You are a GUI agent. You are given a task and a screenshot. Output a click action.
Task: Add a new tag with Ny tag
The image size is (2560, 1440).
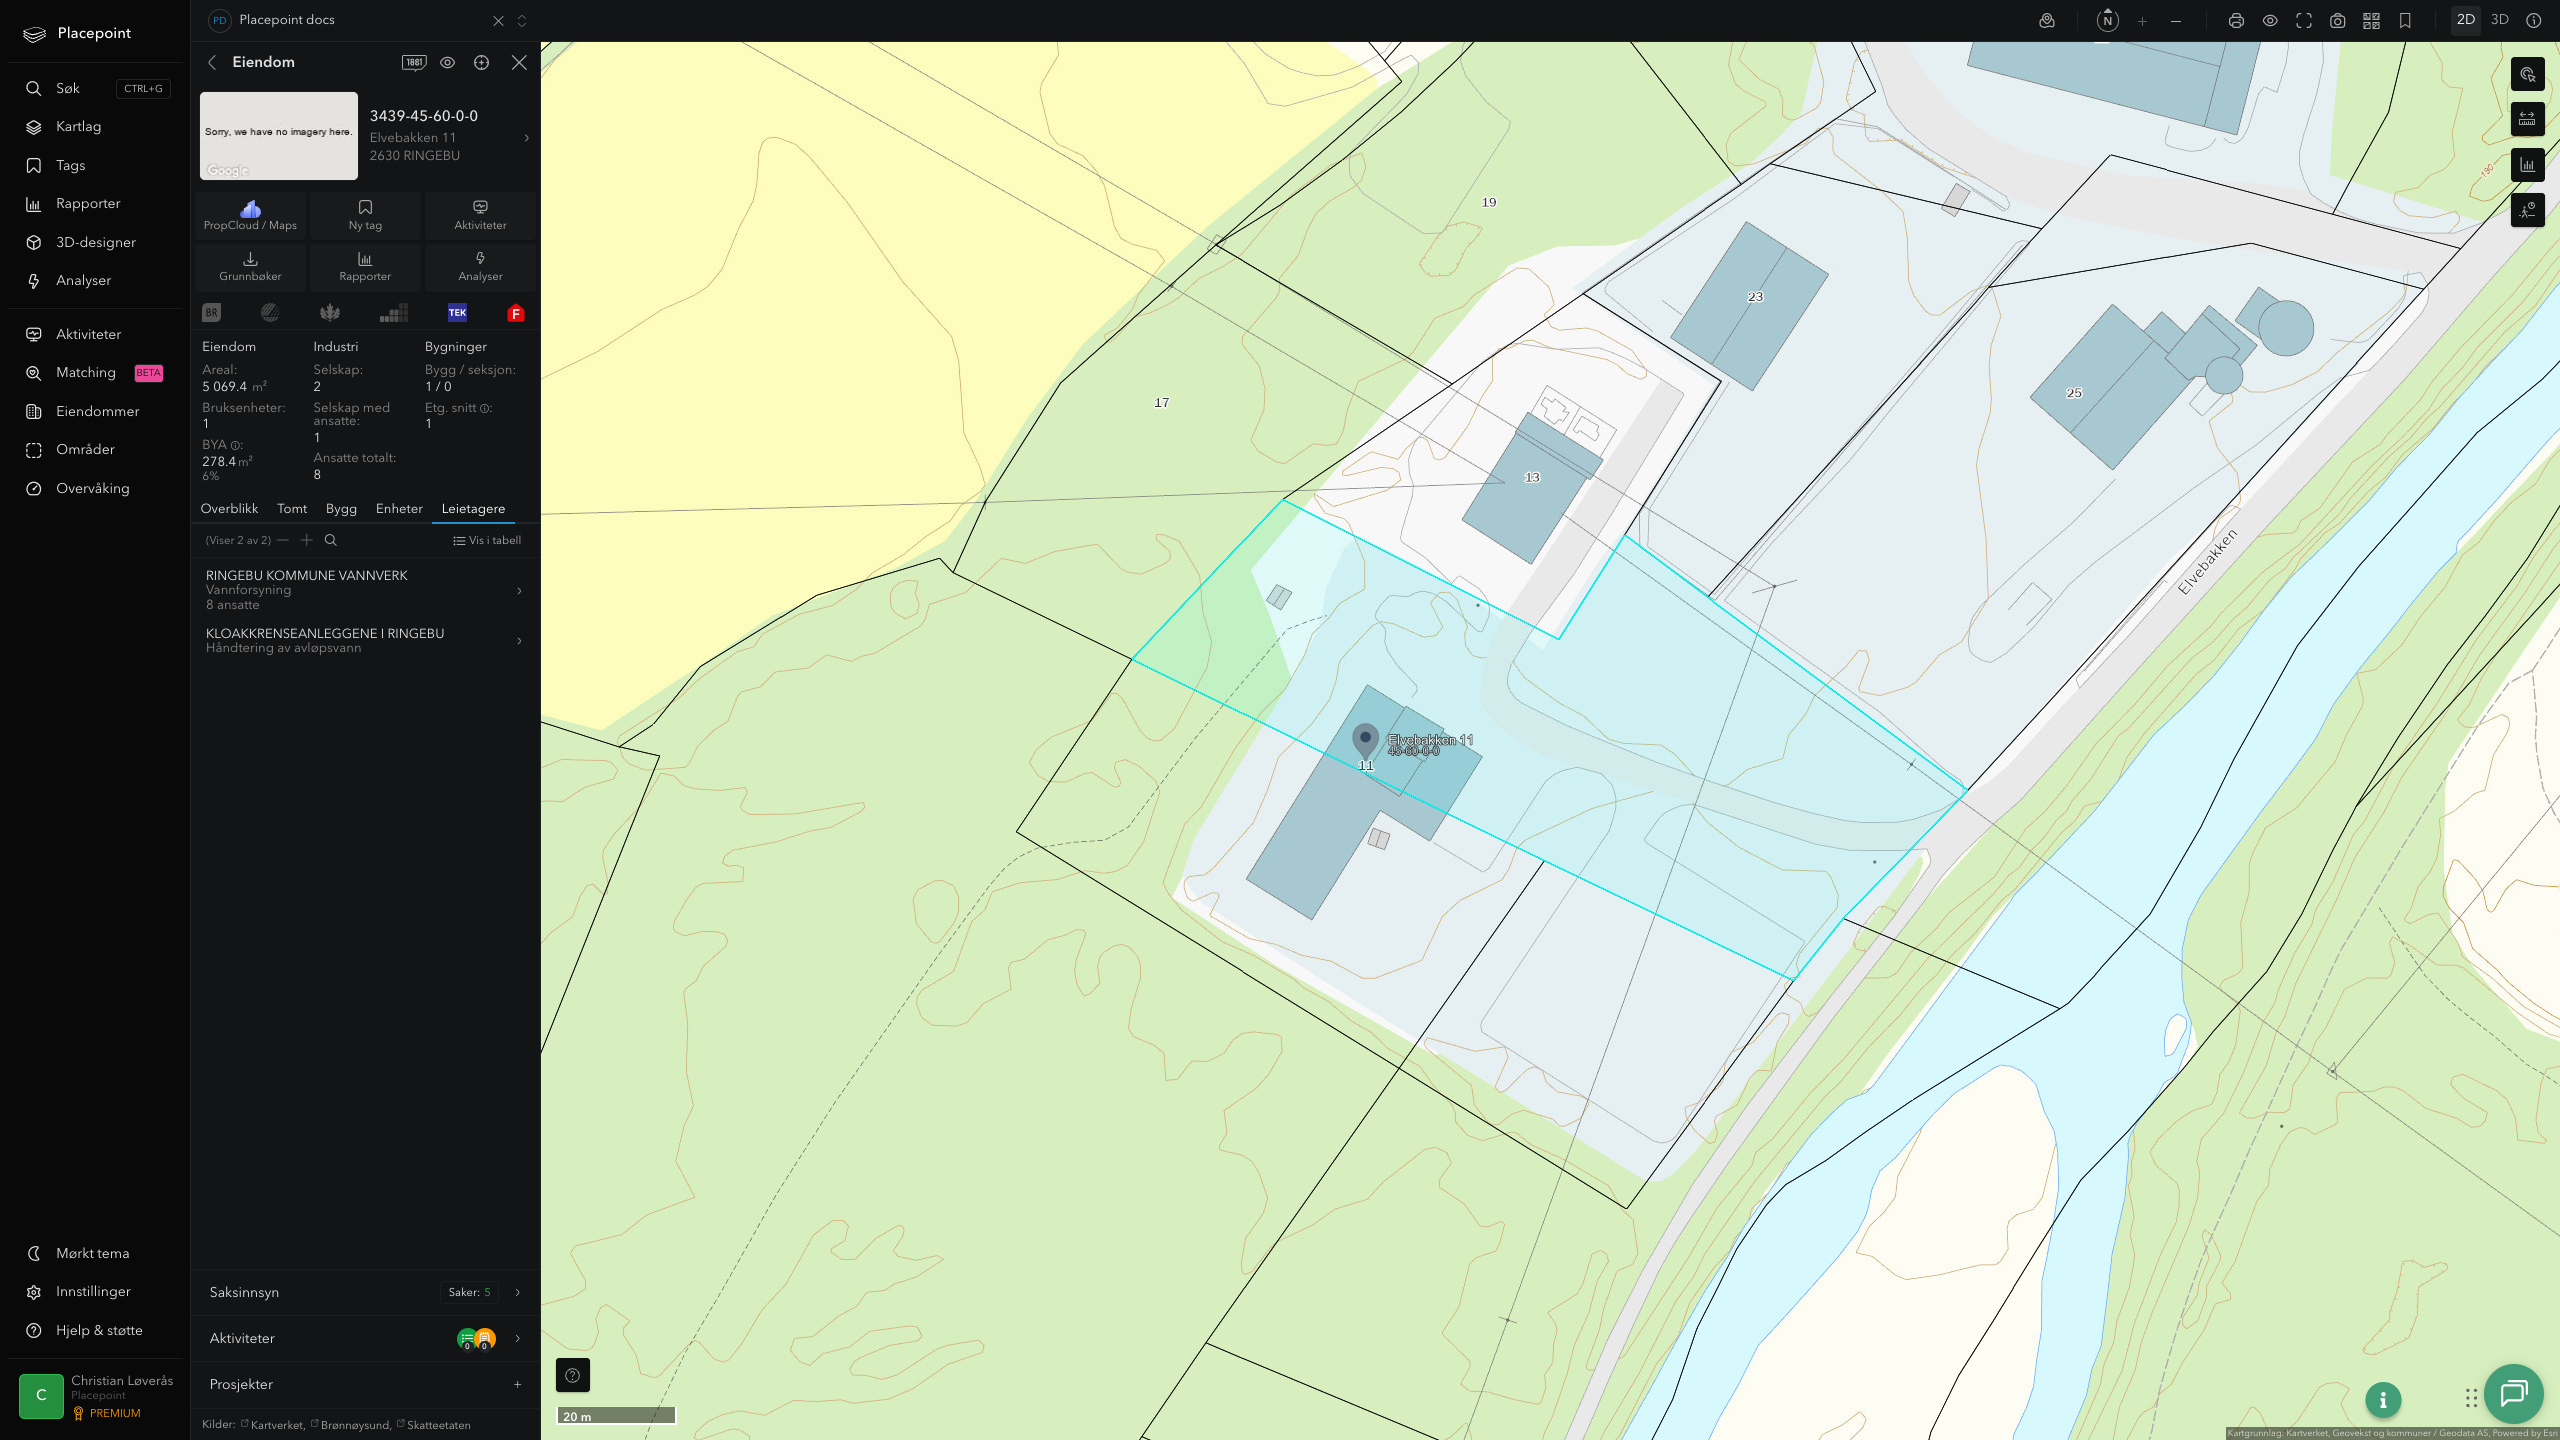(365, 215)
